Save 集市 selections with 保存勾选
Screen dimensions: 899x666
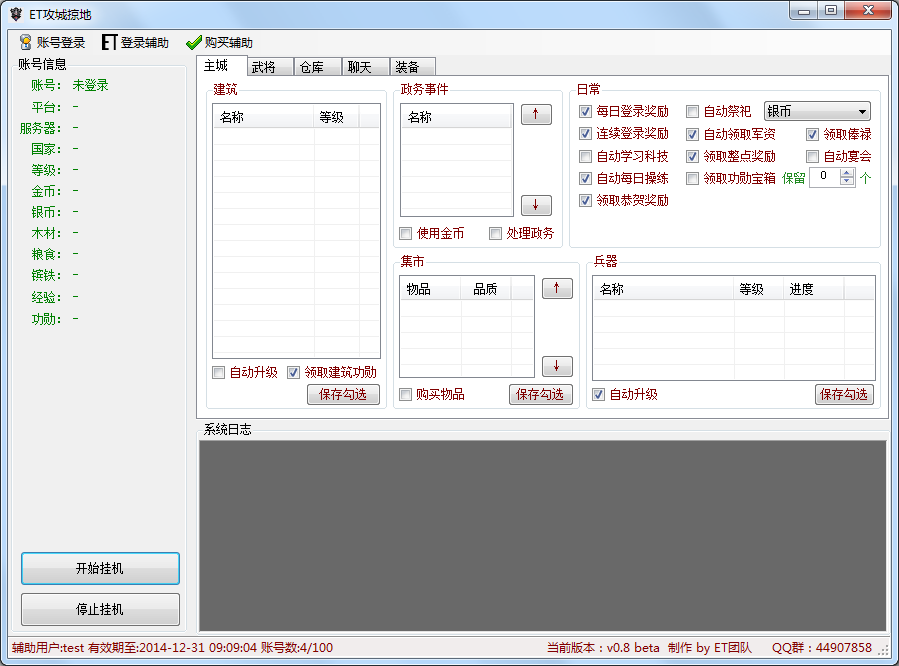coord(541,394)
